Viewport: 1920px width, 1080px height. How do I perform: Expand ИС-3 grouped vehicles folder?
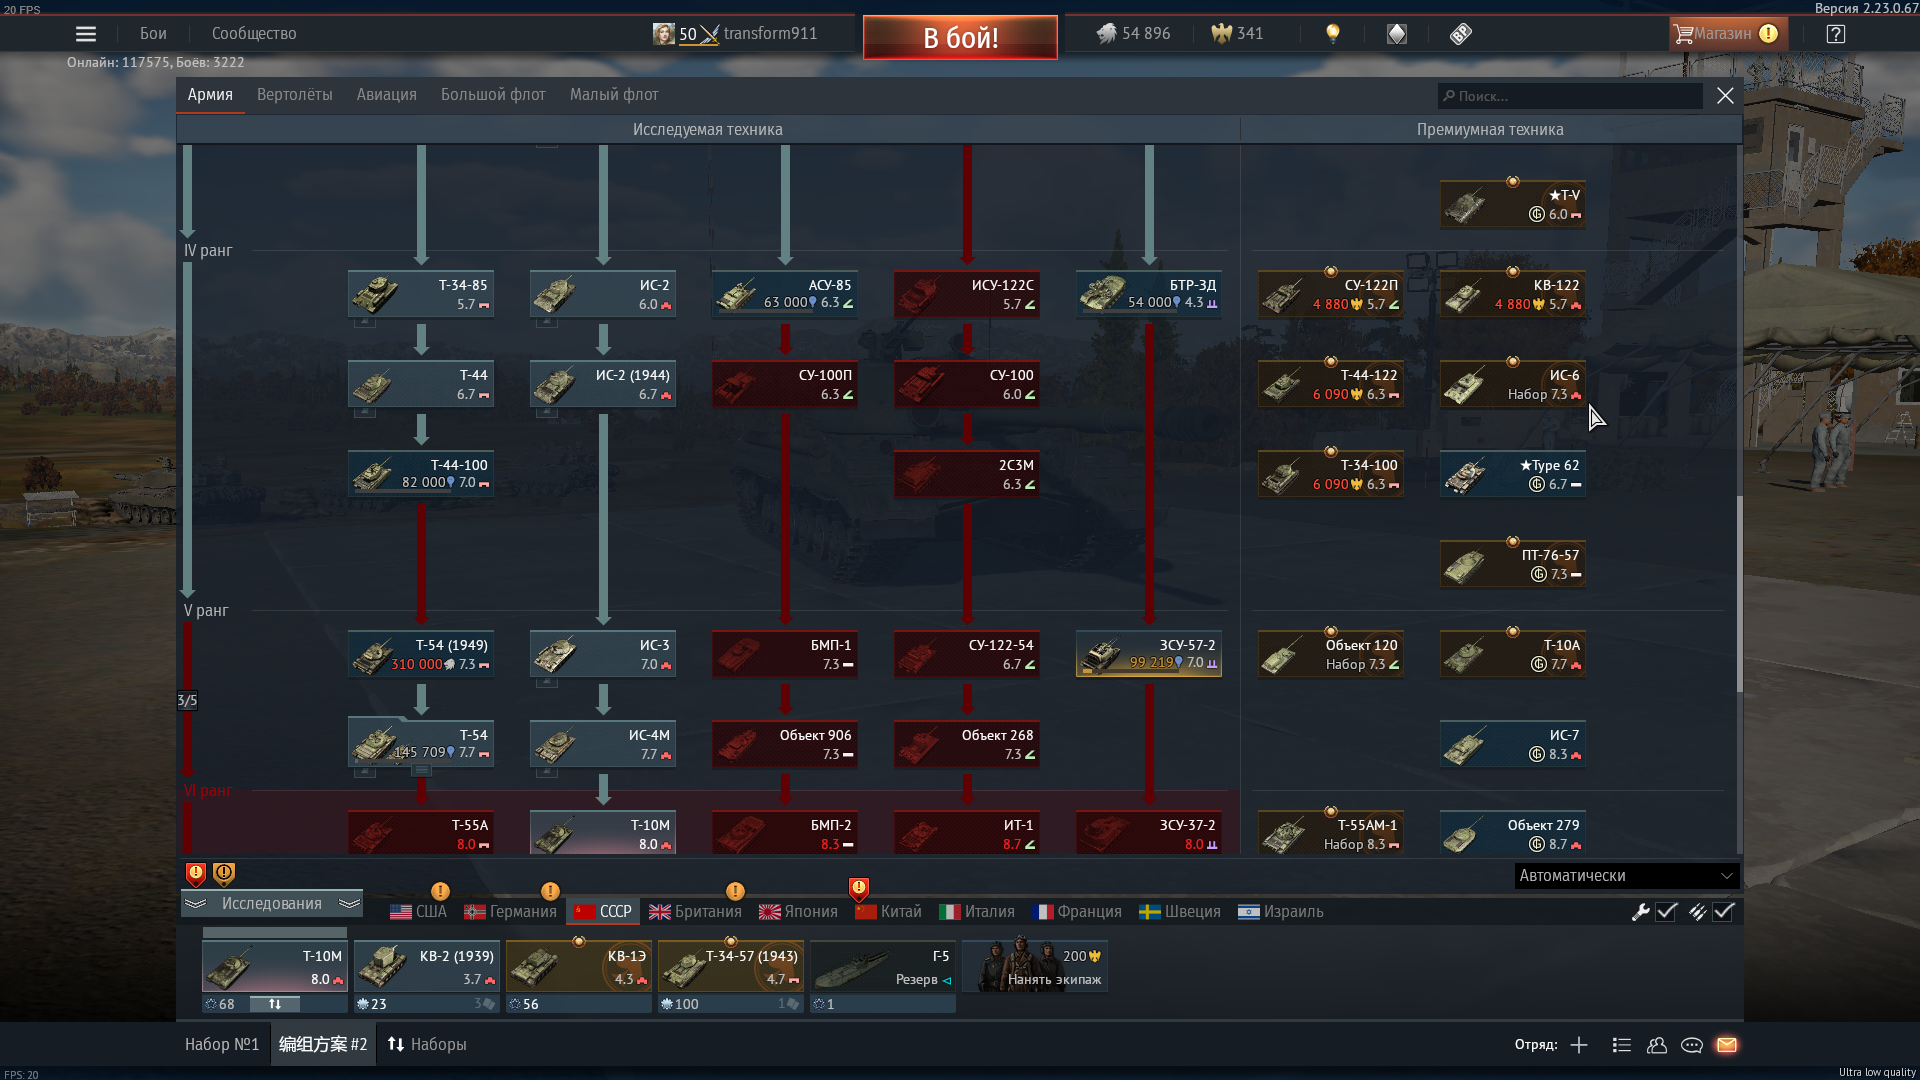point(547,683)
